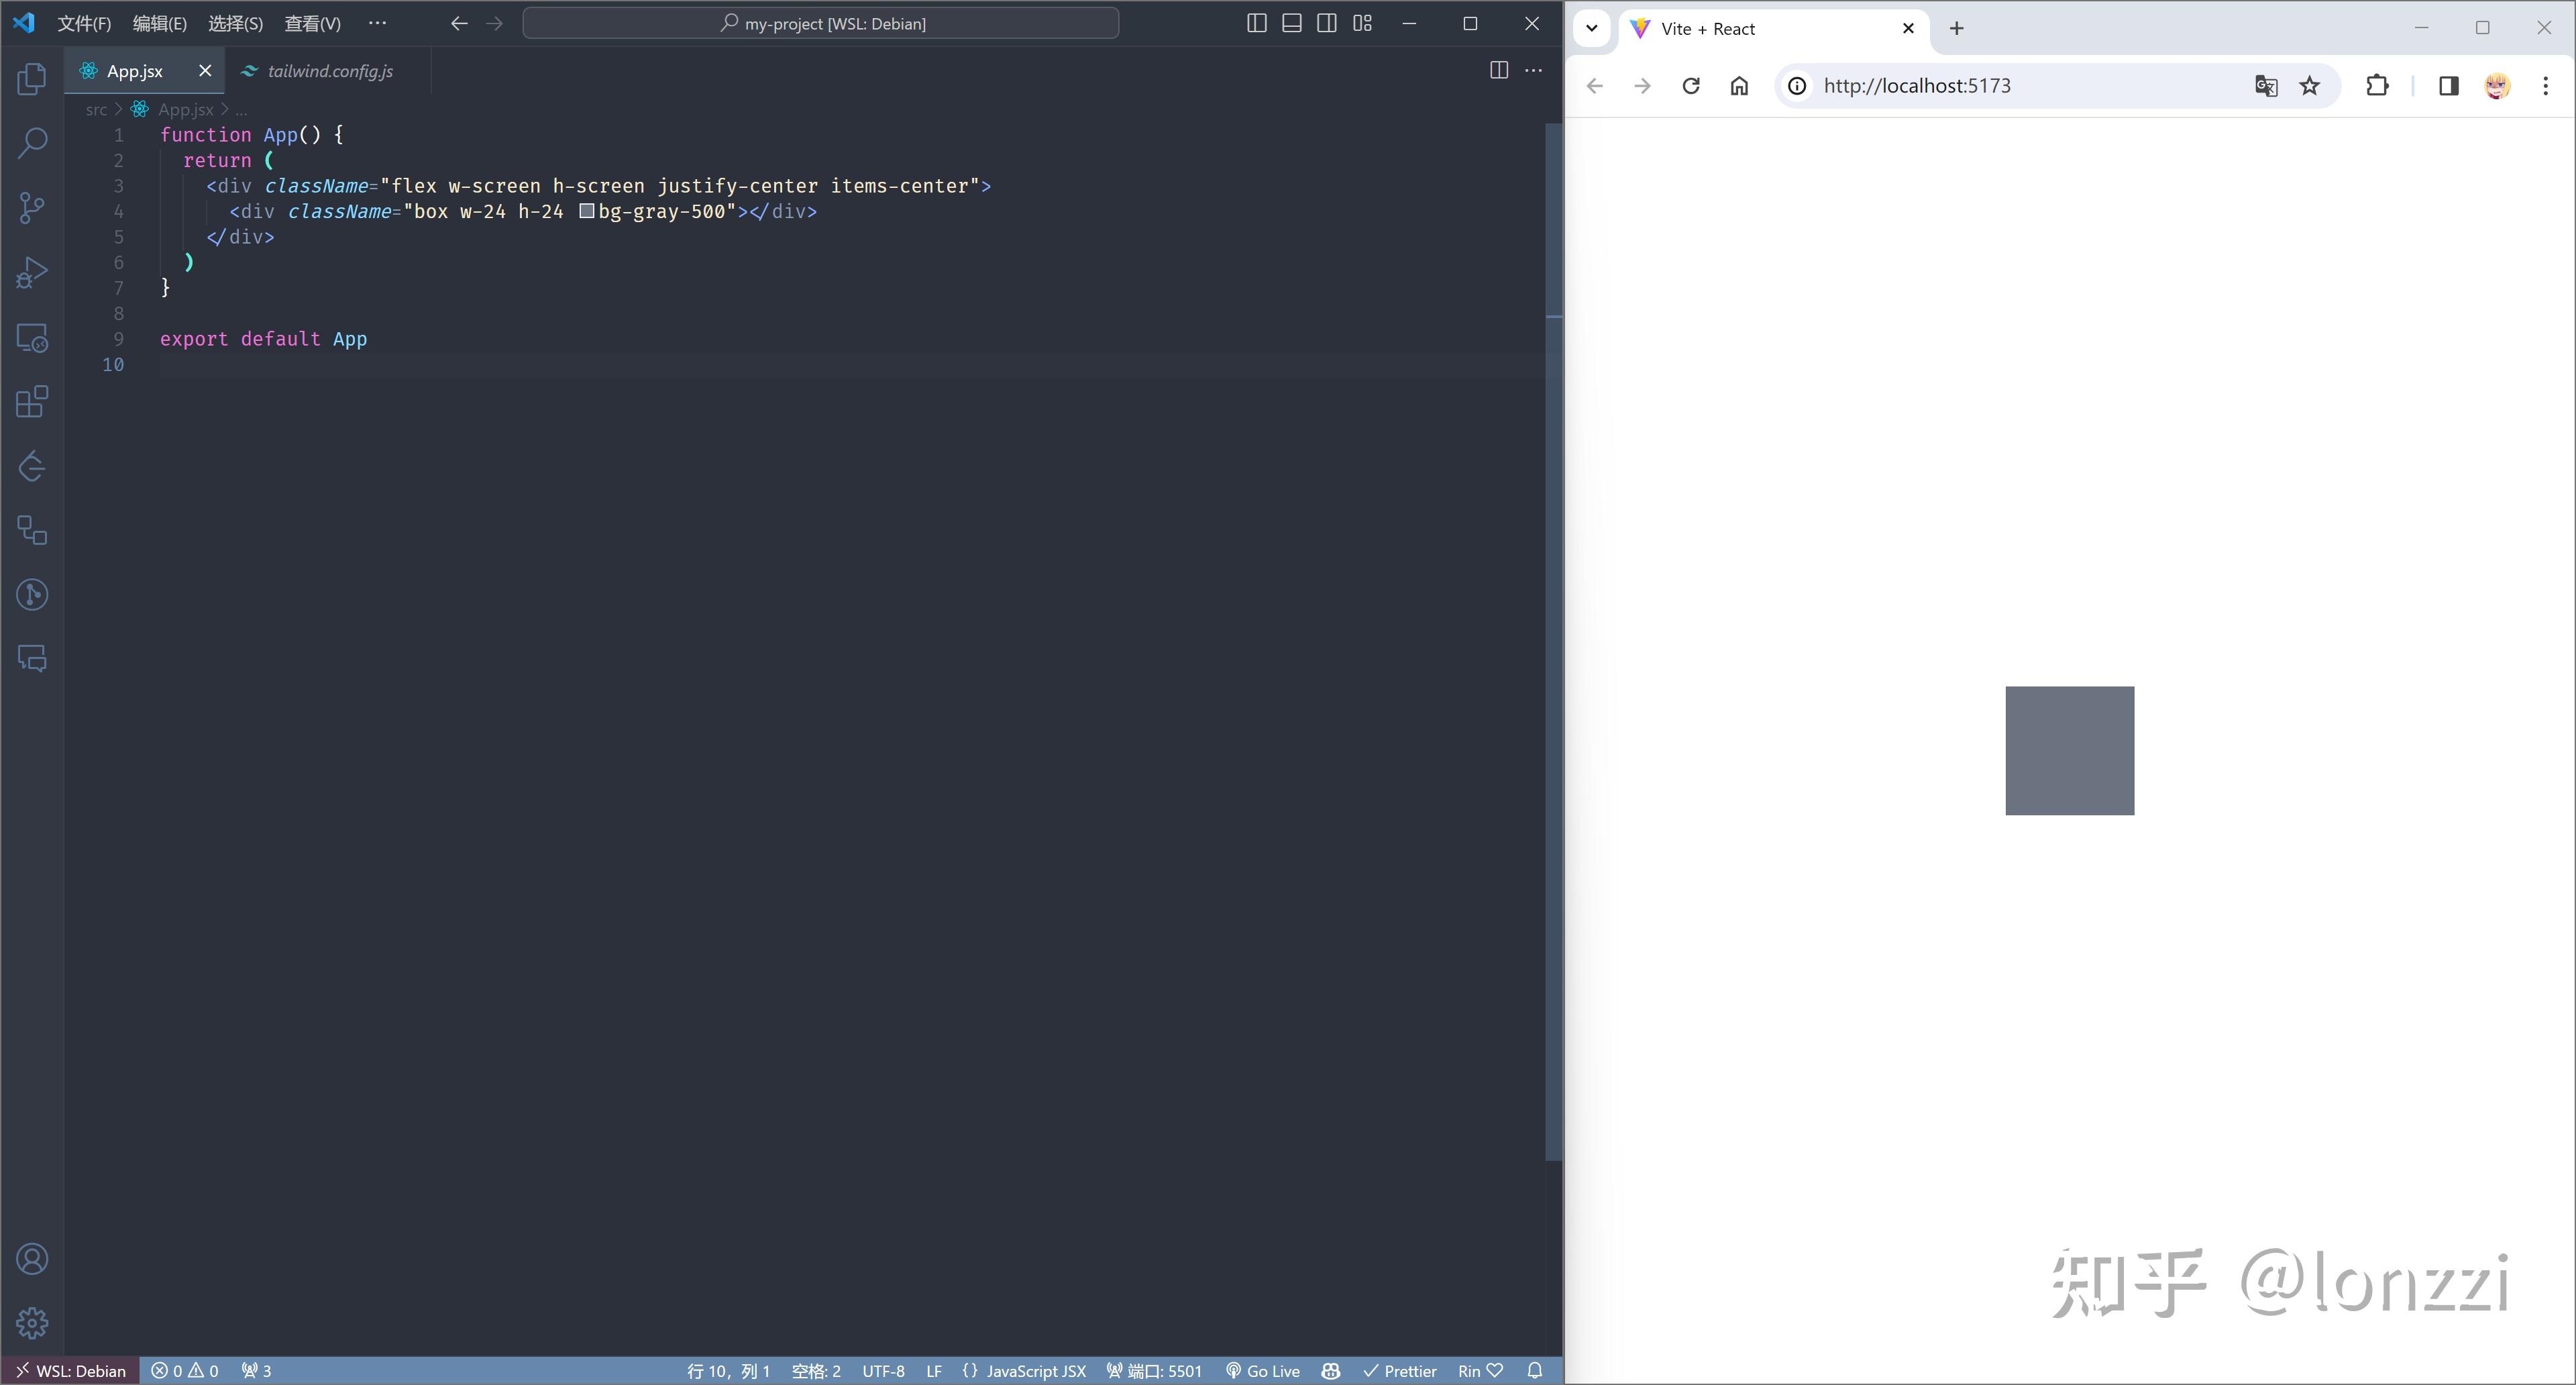Open the Remote Explorer view
The image size is (2576, 1385).
coord(32,338)
